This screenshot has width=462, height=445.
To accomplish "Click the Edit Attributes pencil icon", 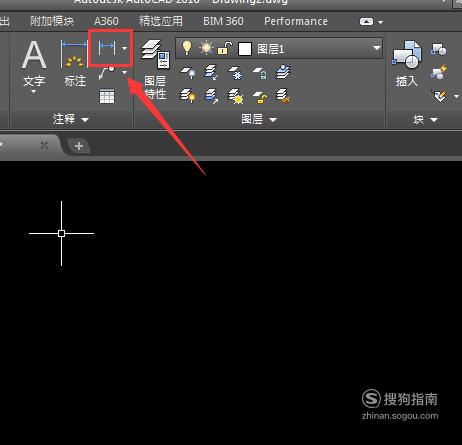I will [x=440, y=96].
